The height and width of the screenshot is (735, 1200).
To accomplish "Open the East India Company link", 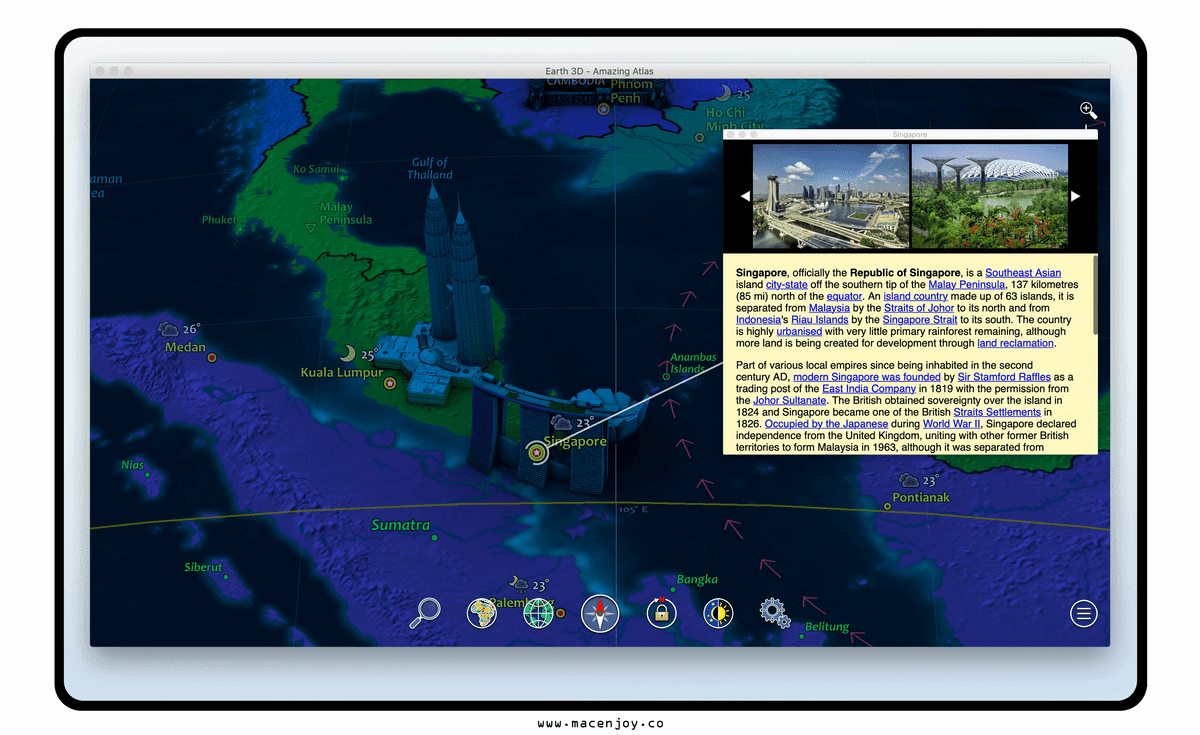I will click(x=868, y=389).
